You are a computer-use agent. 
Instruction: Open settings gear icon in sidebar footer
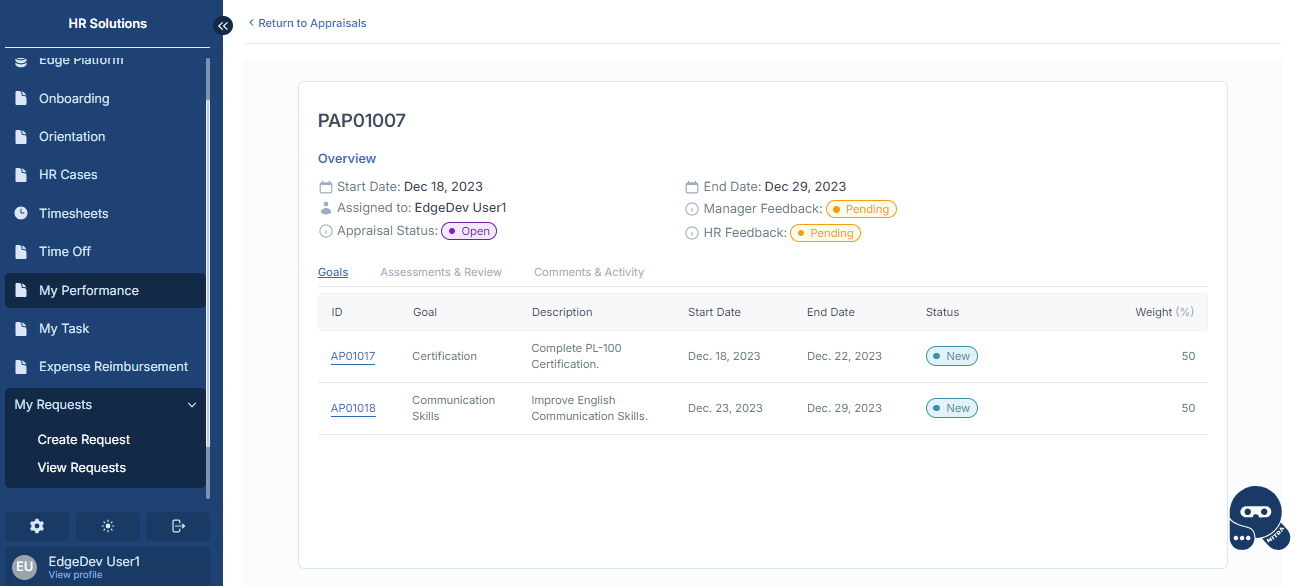(37, 526)
